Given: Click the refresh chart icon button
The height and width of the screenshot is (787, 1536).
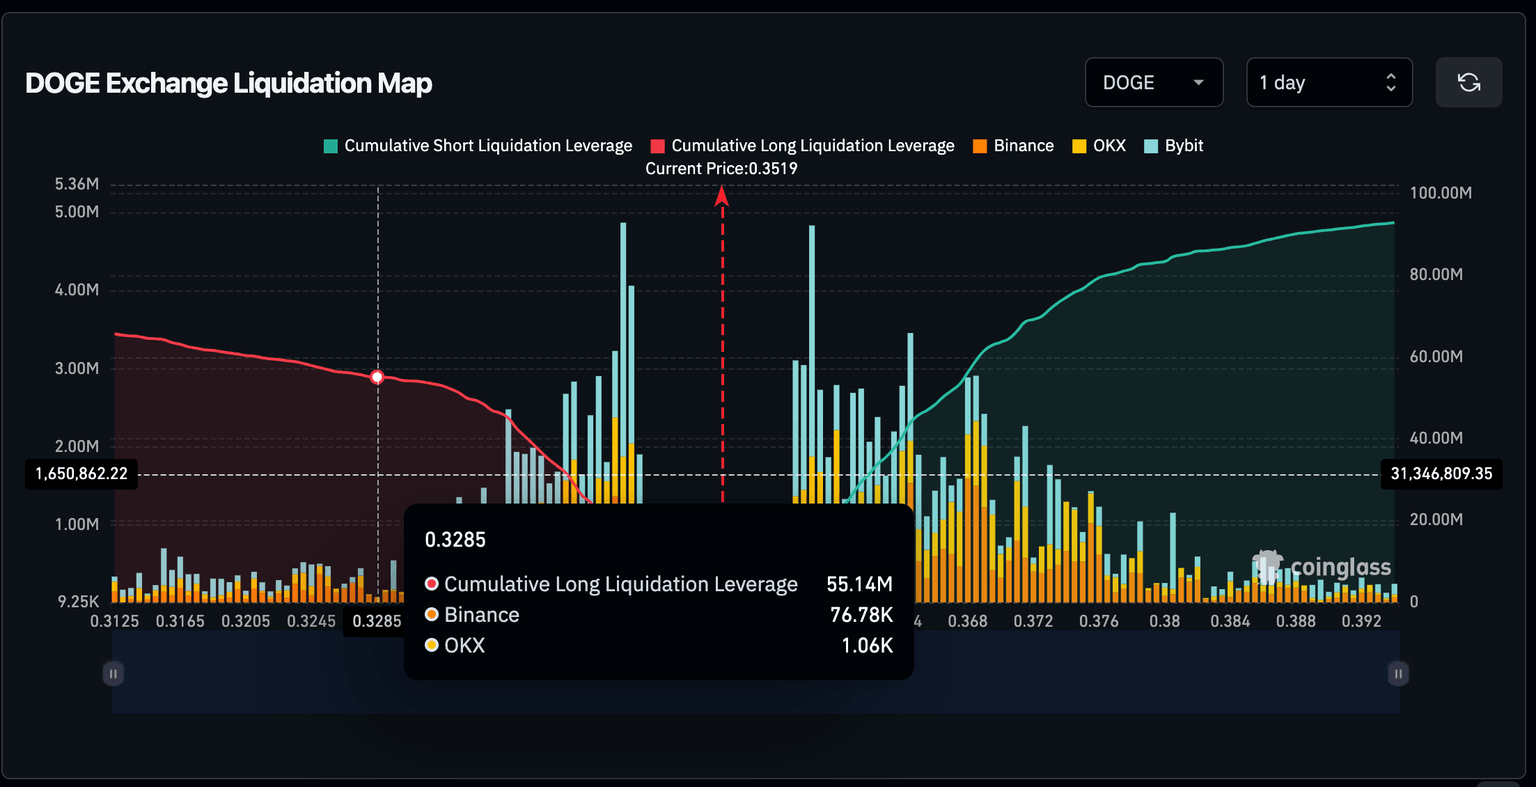Looking at the screenshot, I should tap(1468, 82).
